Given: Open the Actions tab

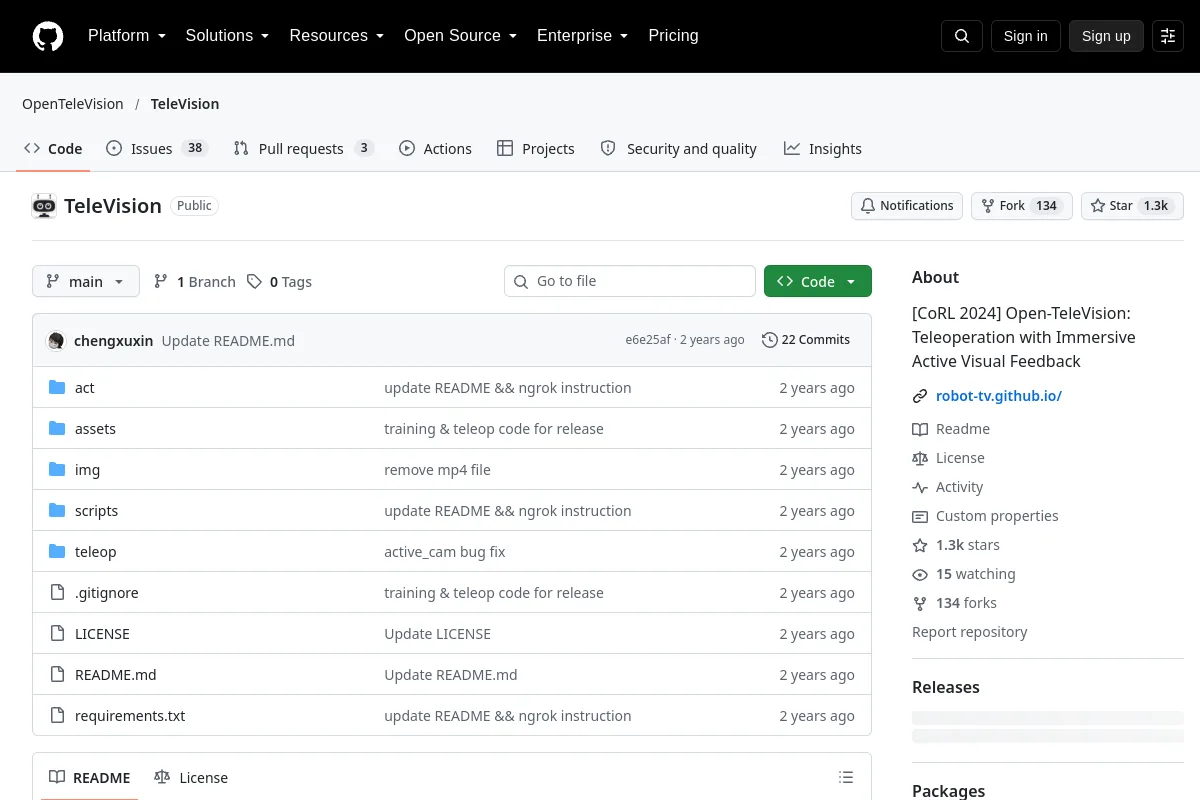Looking at the screenshot, I should (435, 149).
